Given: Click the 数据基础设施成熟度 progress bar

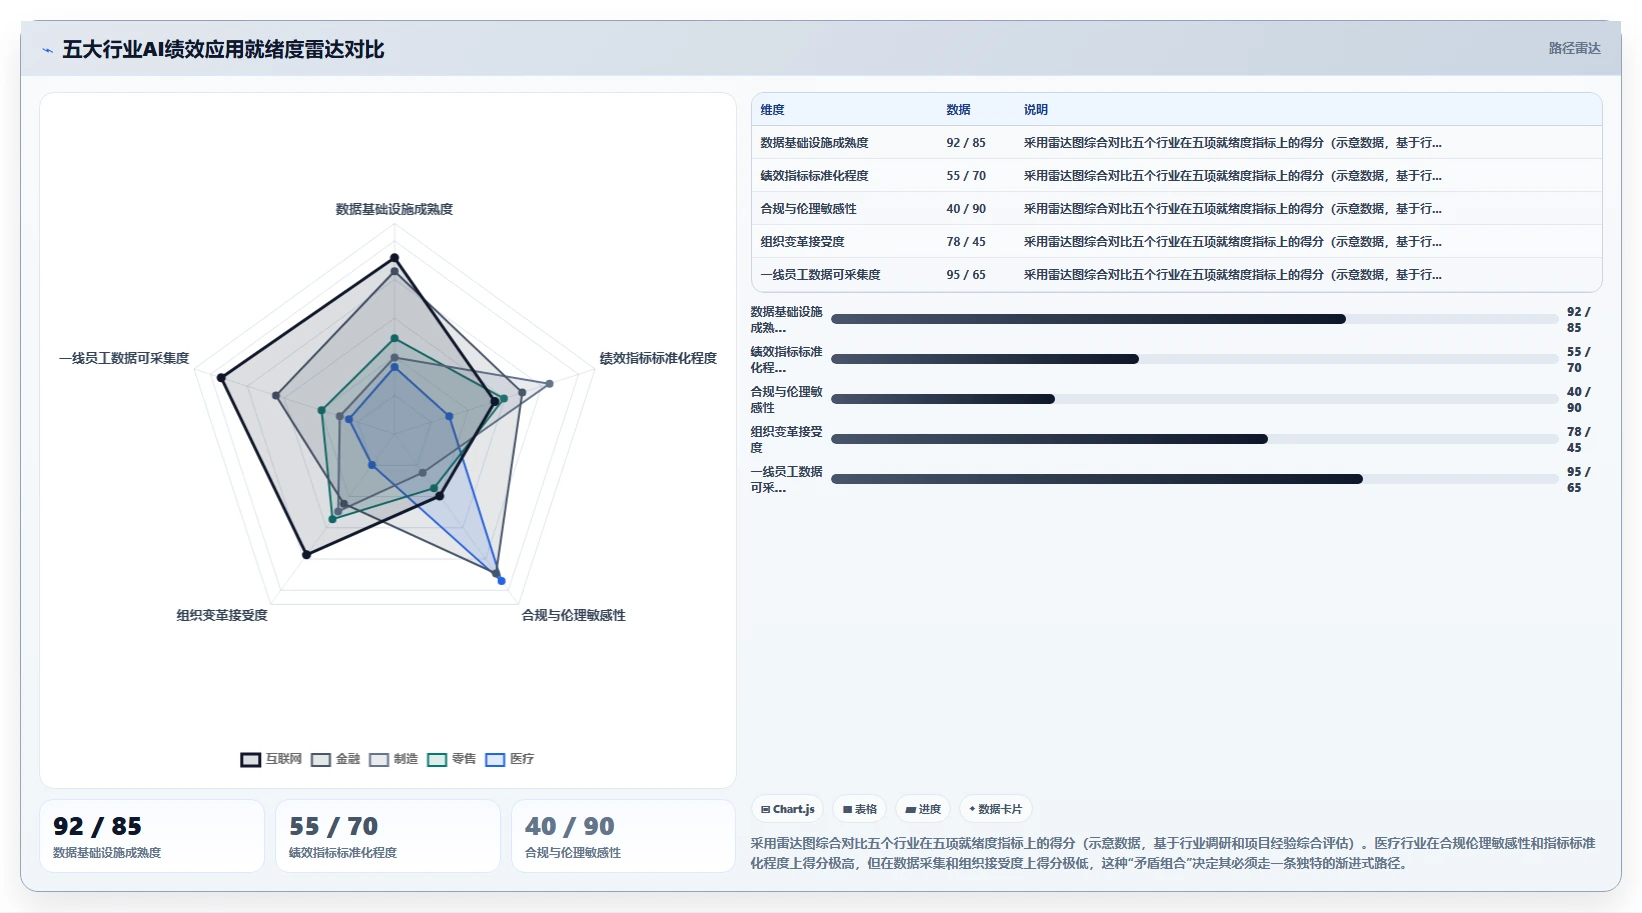Looking at the screenshot, I should click(x=1194, y=319).
